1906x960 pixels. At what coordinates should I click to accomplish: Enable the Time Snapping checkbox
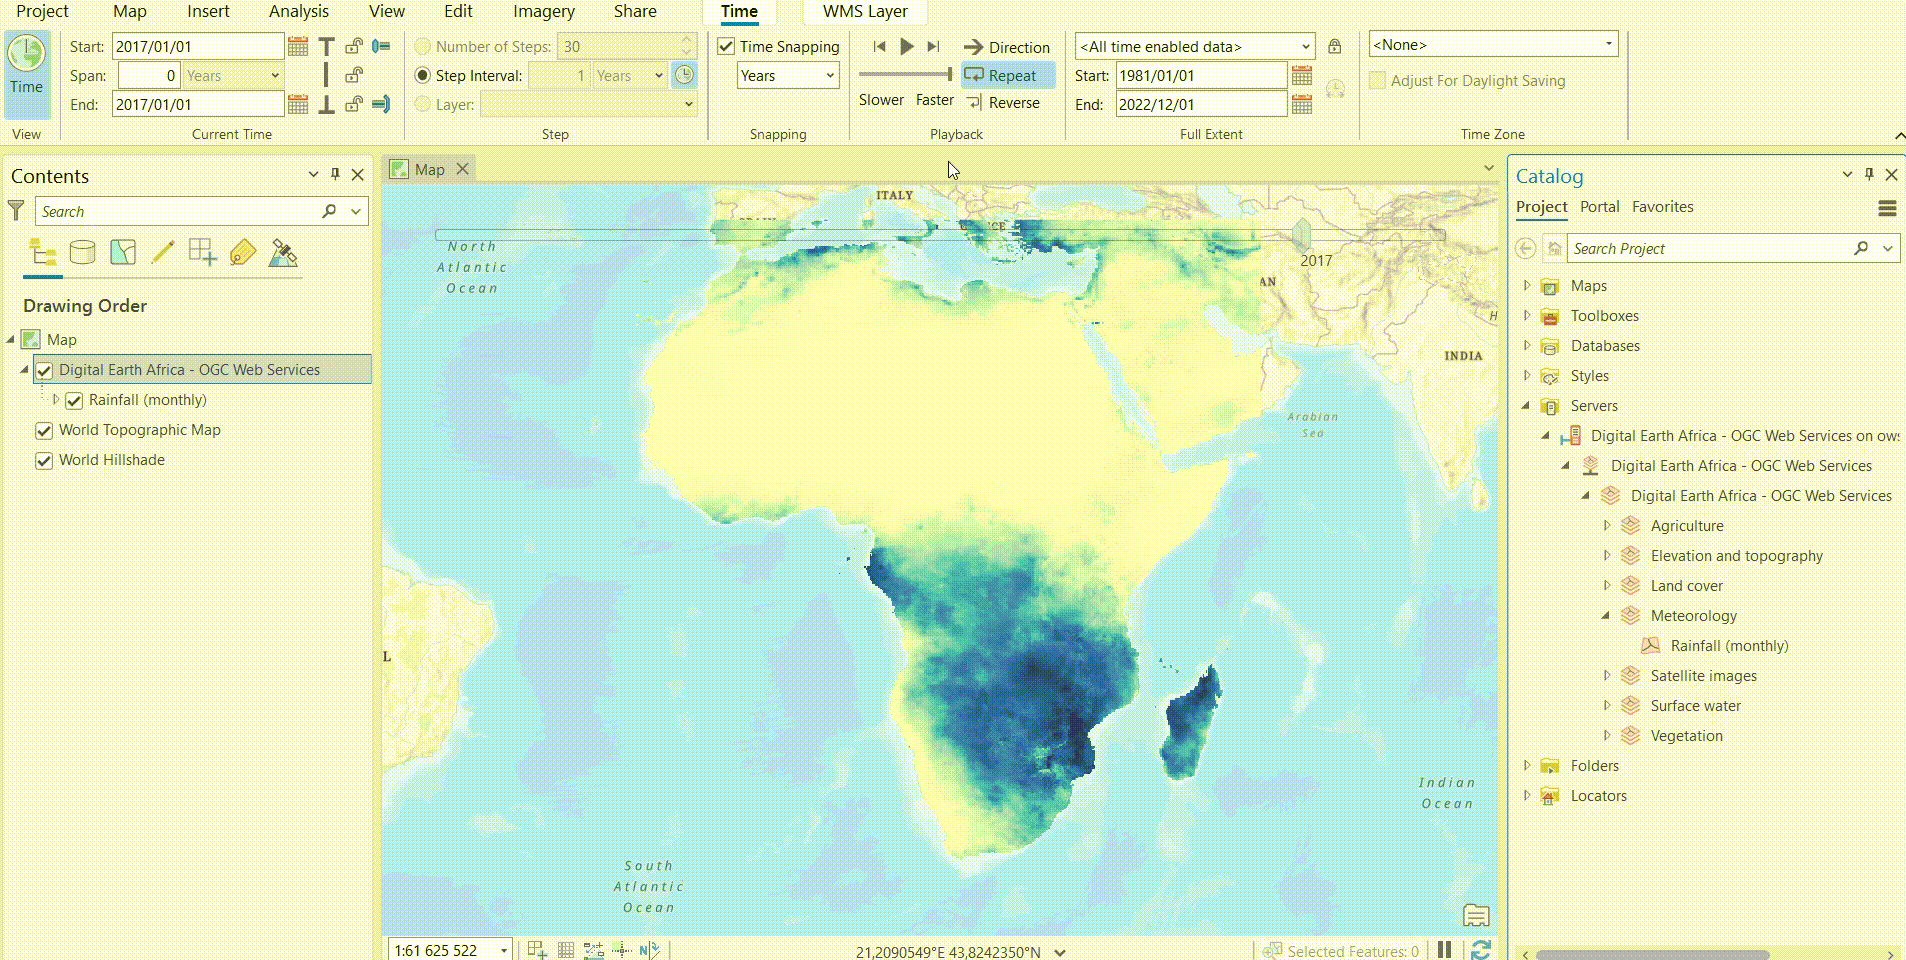[726, 46]
